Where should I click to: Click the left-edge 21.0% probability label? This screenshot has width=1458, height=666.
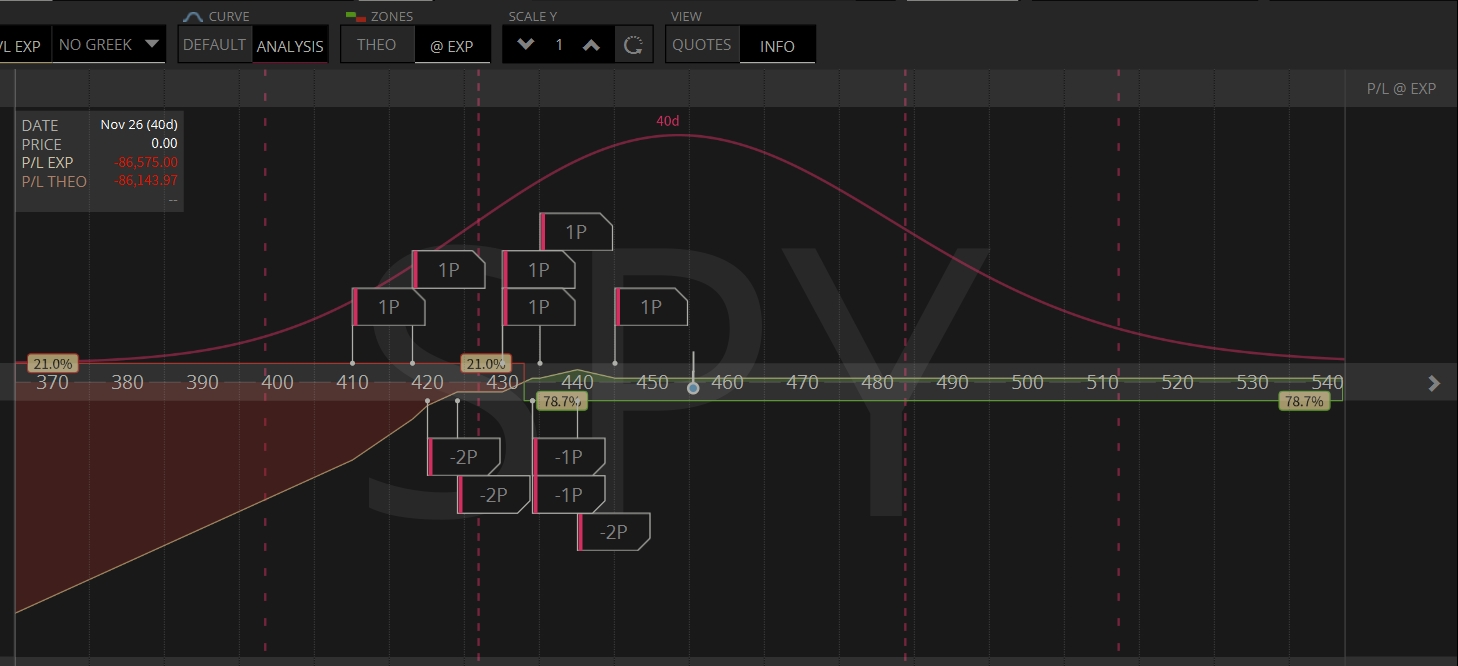click(52, 364)
